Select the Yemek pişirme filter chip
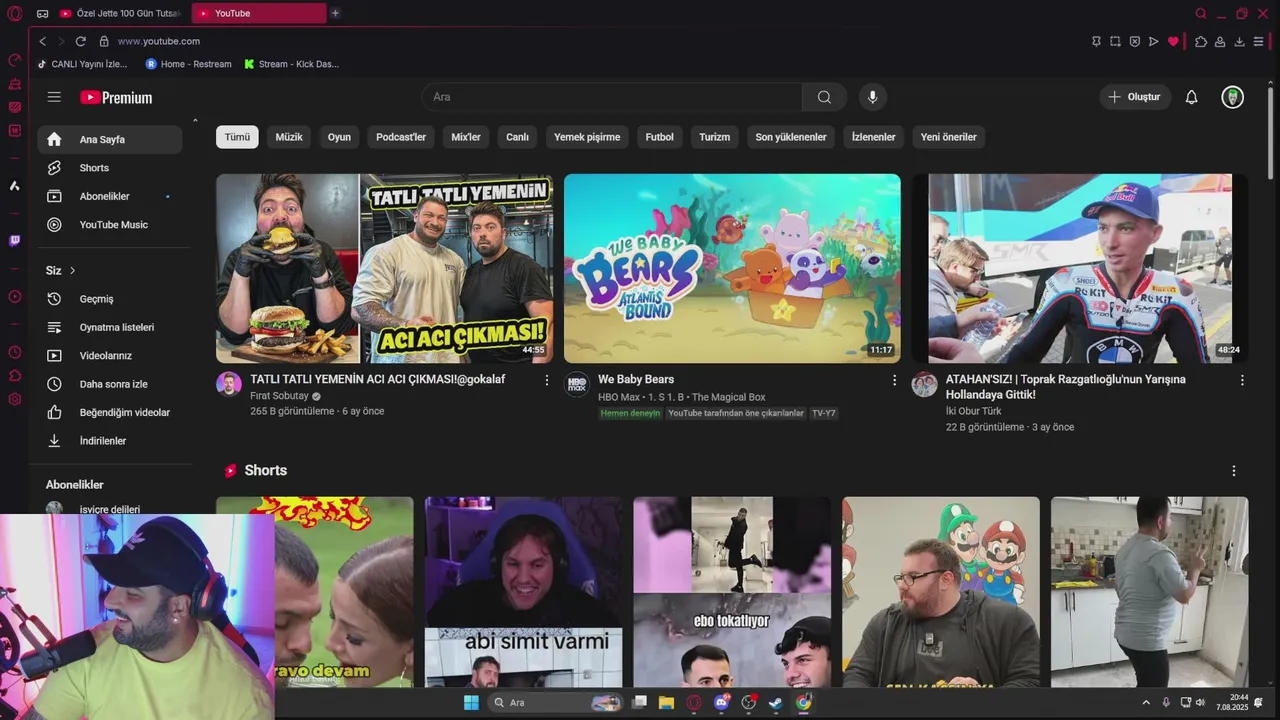 tap(587, 137)
